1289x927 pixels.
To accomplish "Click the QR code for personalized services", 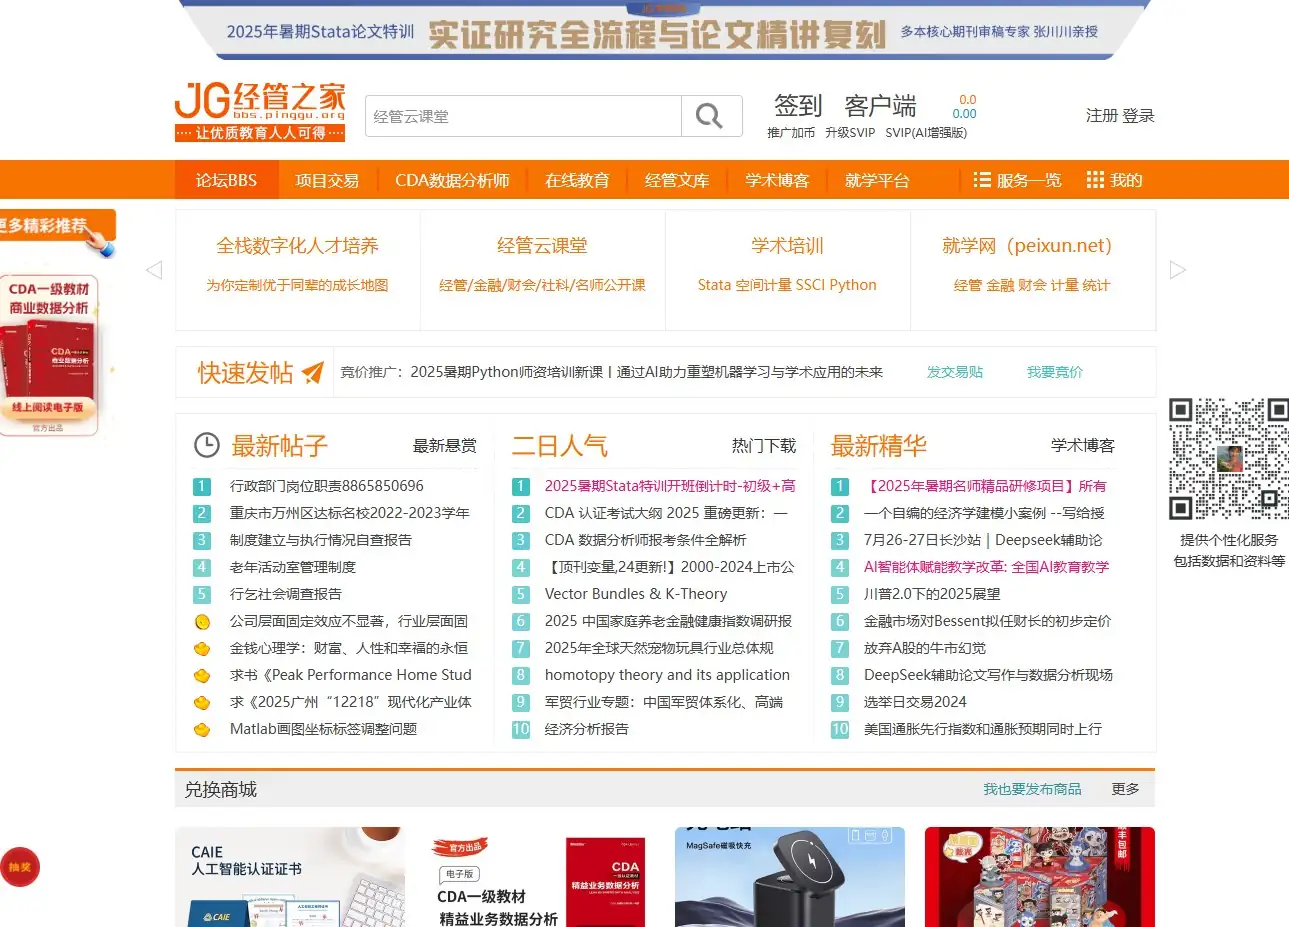I will pyautogui.click(x=1227, y=460).
